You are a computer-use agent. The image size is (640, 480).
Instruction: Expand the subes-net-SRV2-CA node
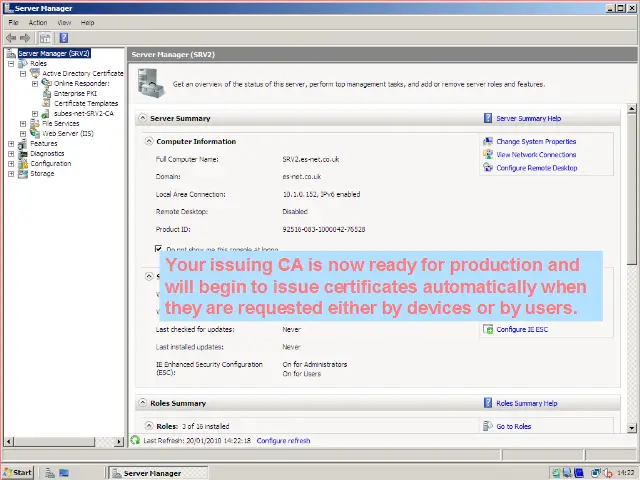[x=35, y=113]
